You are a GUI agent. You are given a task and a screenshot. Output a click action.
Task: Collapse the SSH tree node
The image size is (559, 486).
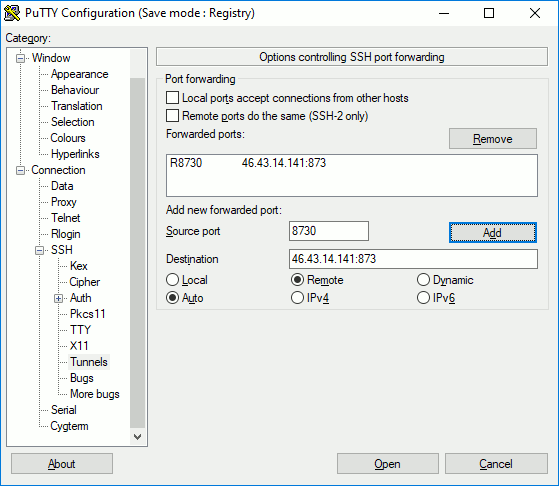(40, 250)
